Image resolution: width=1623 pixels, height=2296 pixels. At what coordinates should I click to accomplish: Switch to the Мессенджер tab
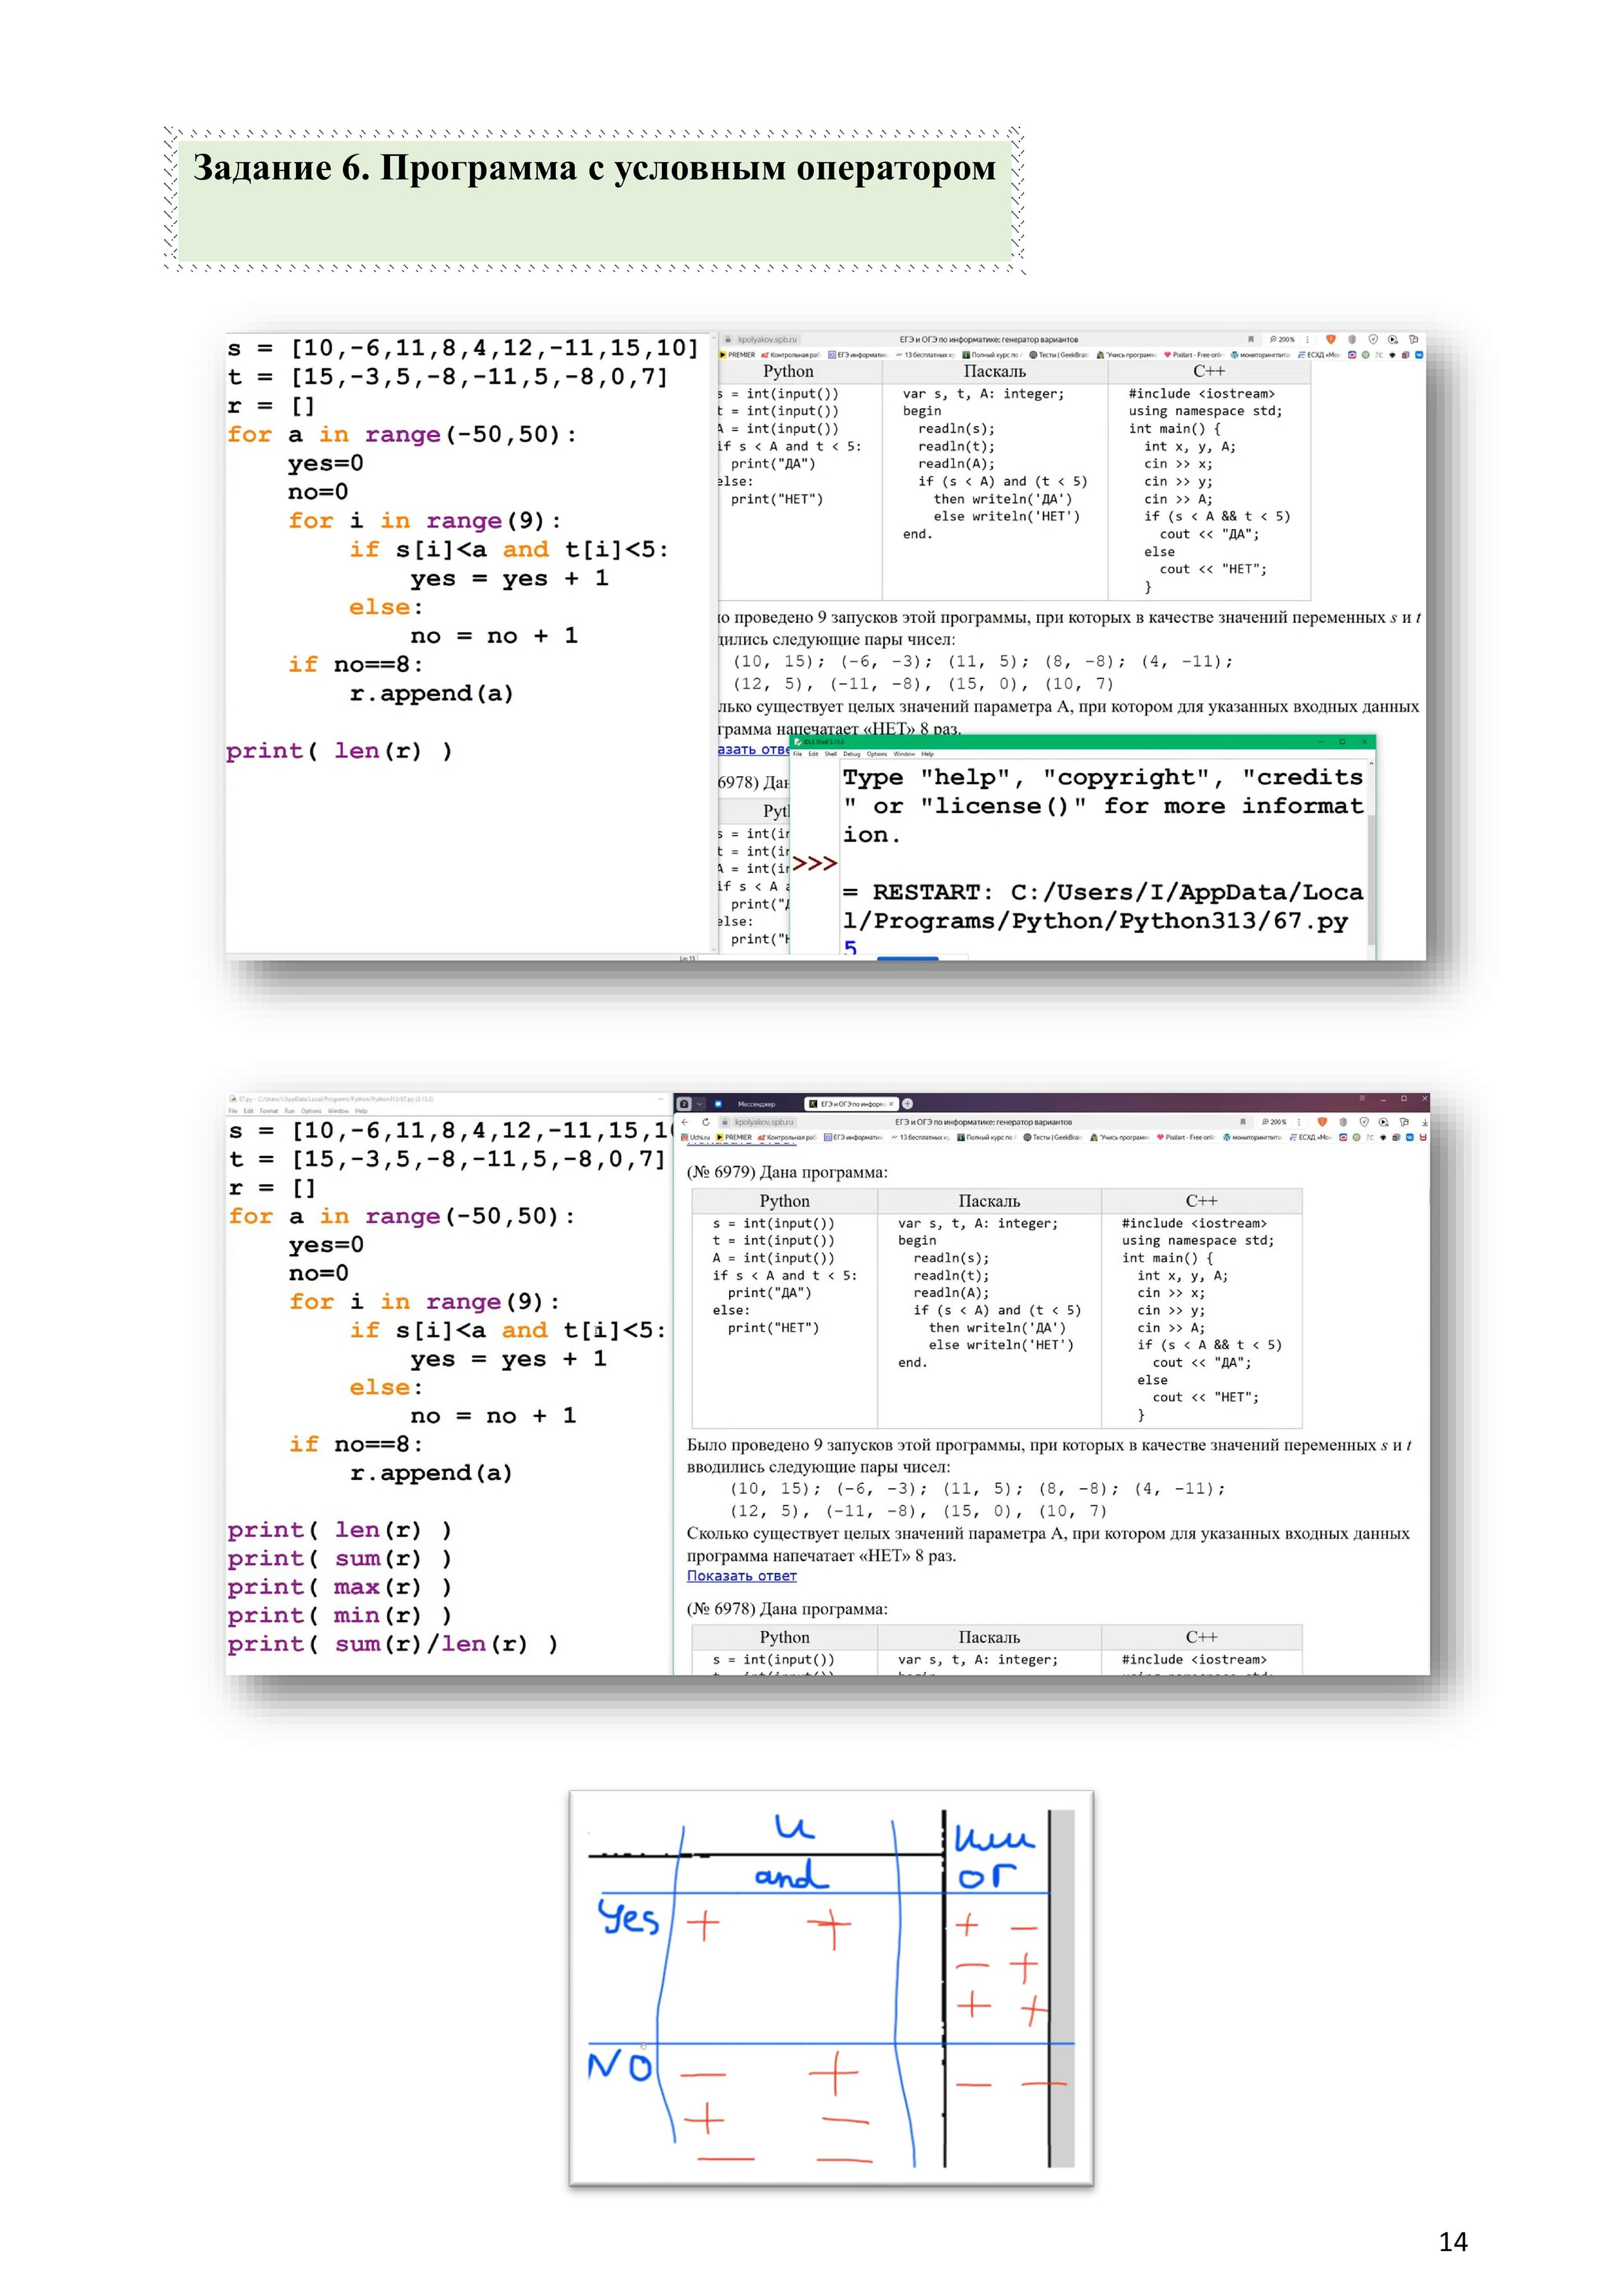pyautogui.click(x=757, y=1104)
